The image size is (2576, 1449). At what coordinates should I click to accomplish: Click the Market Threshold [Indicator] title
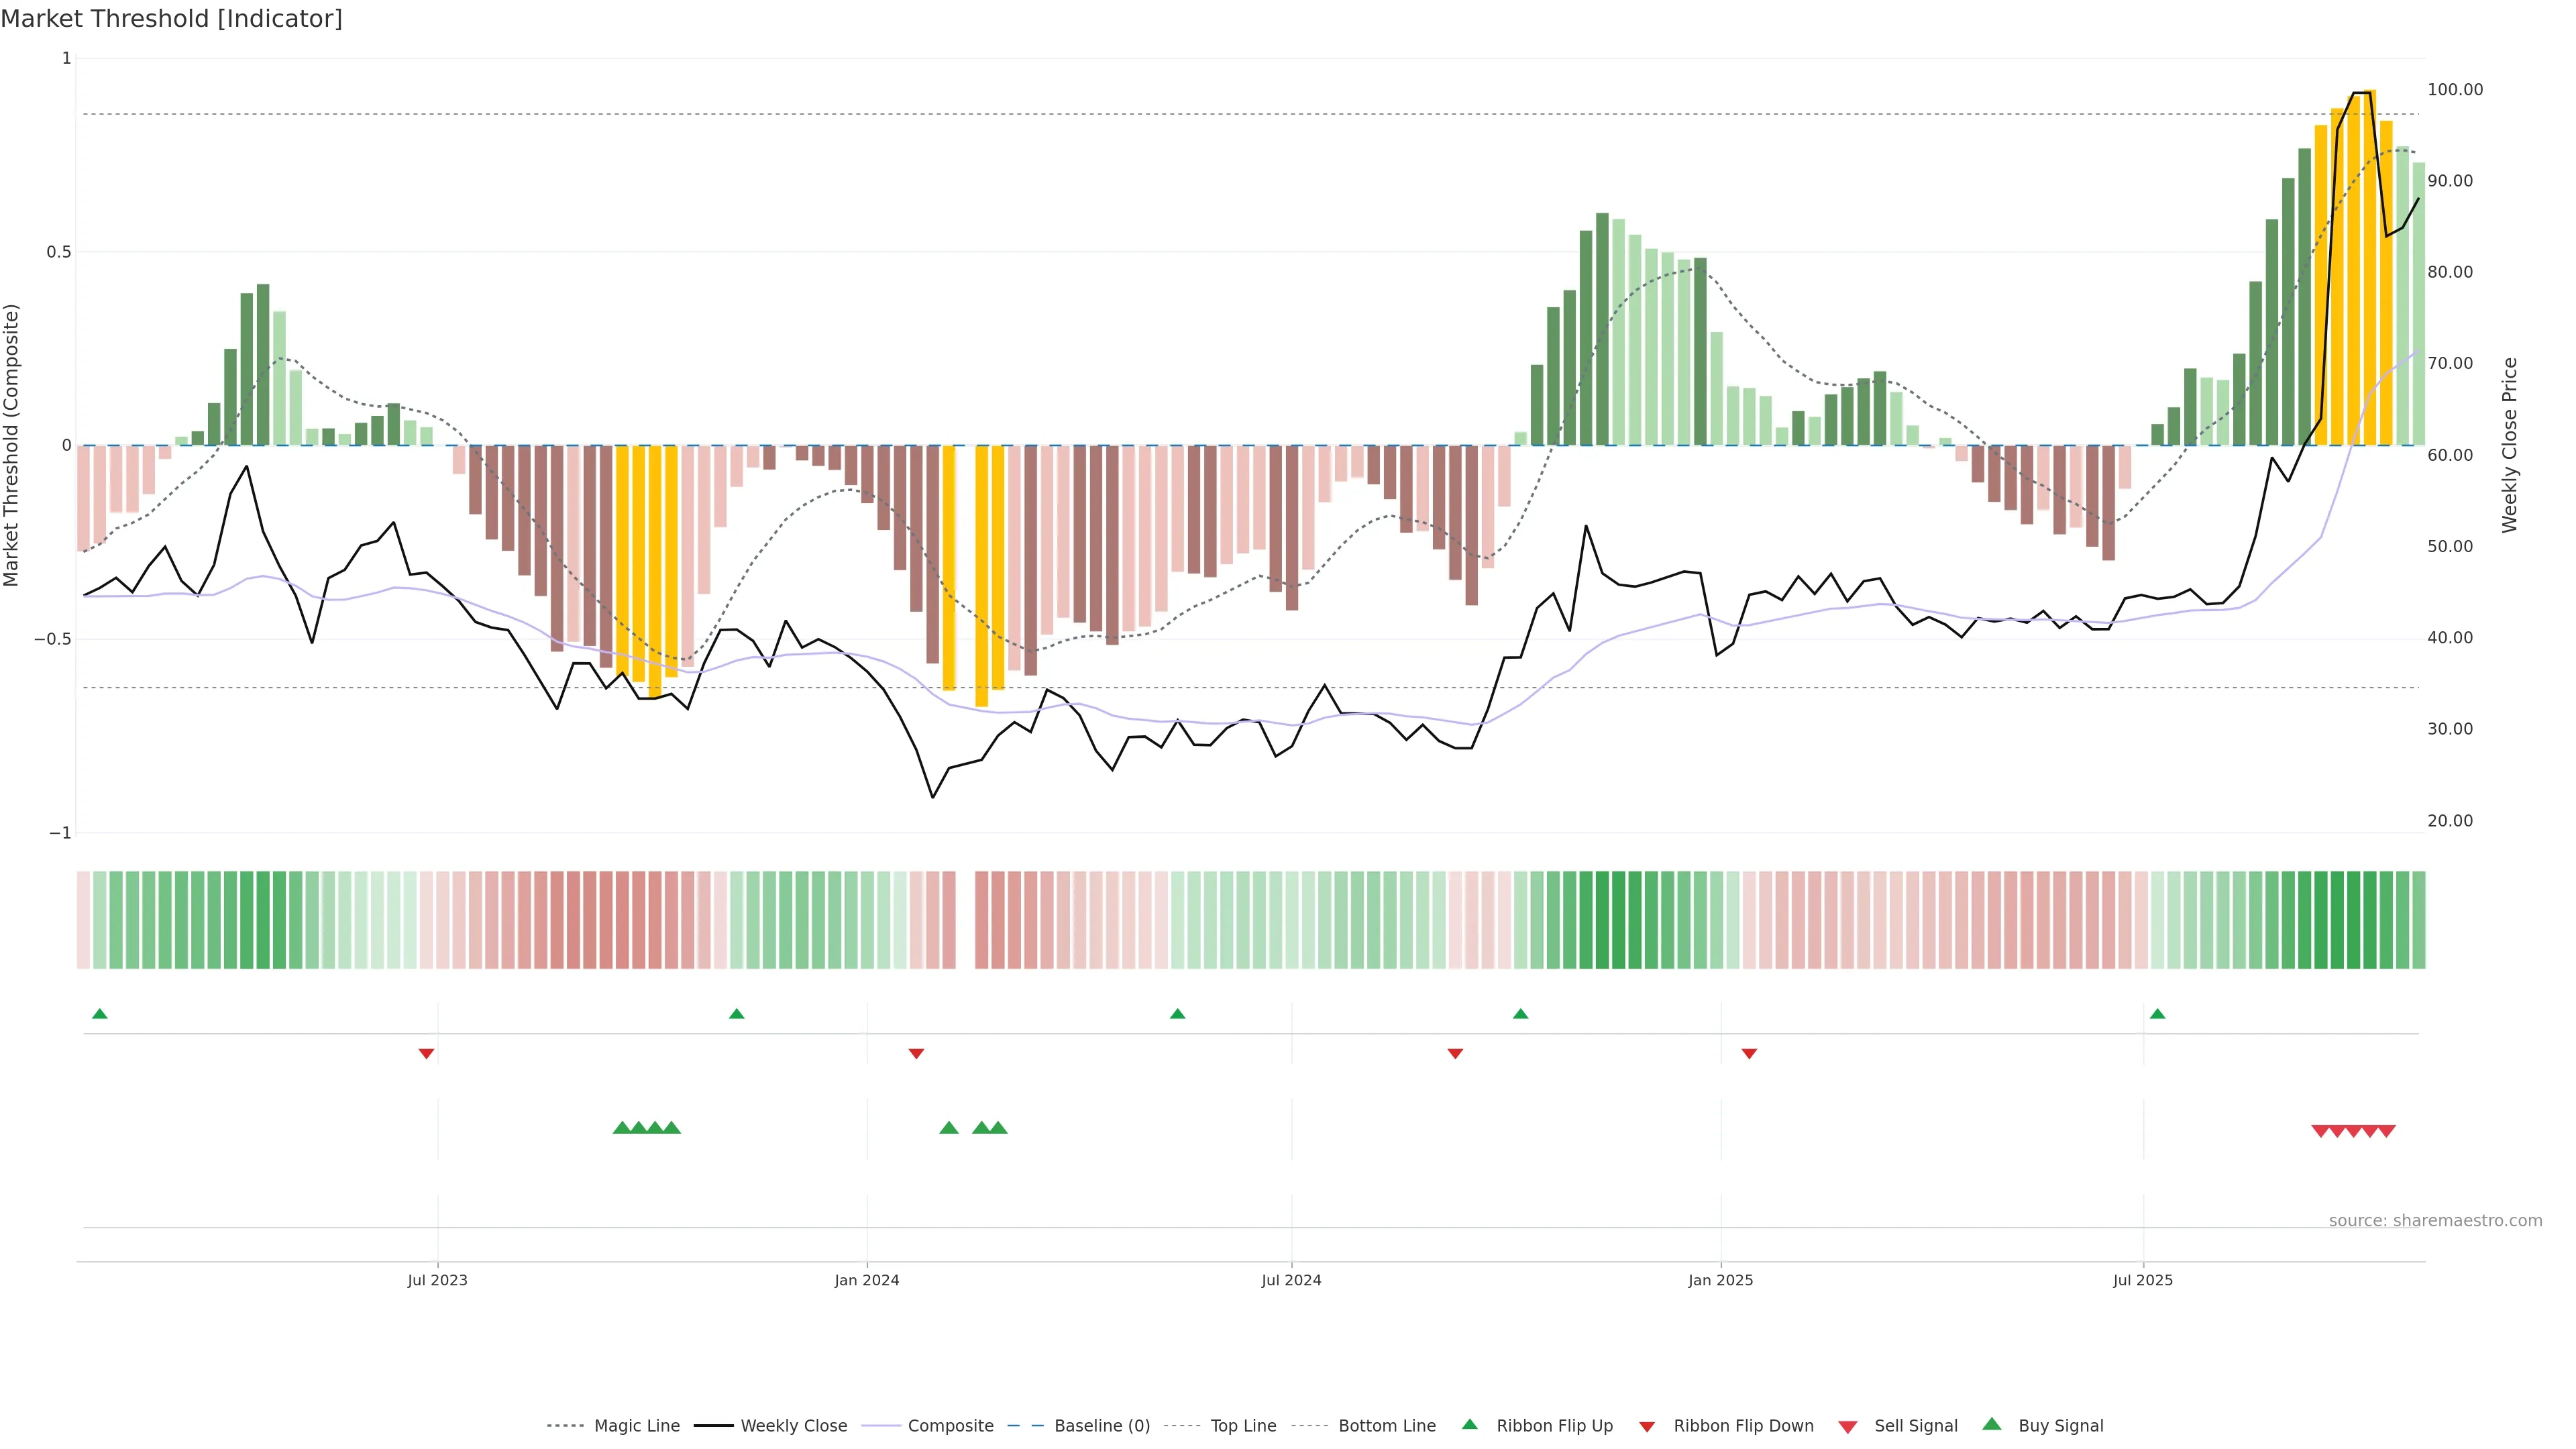click(171, 18)
